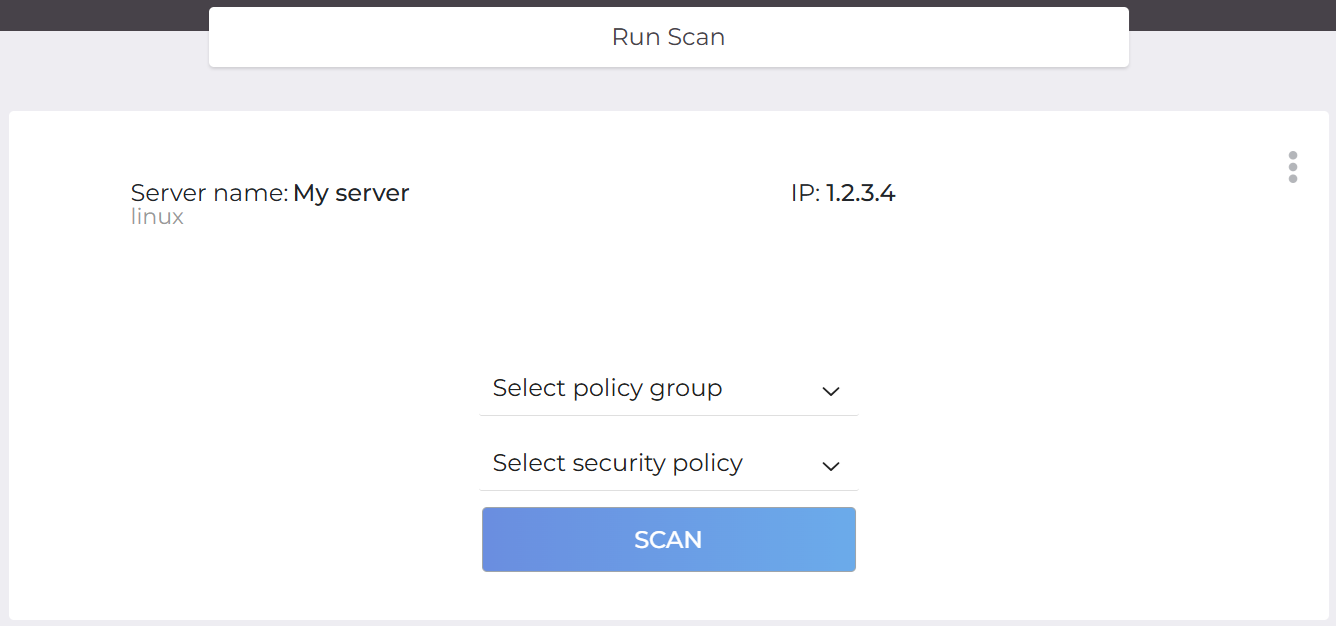Click the underline below Select policy group
Image resolution: width=1336 pixels, height=626 pixels.
point(668,415)
